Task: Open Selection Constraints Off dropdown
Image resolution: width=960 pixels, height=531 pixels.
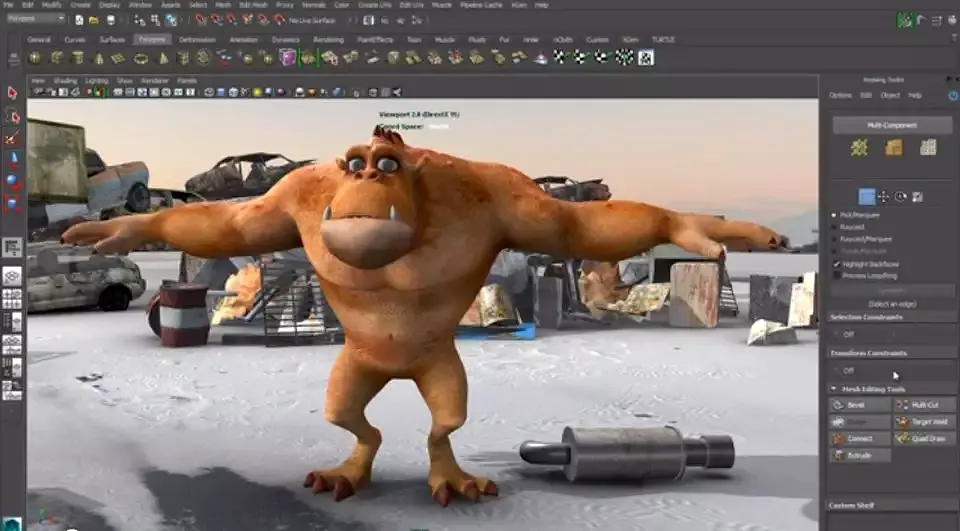Action: 891,334
